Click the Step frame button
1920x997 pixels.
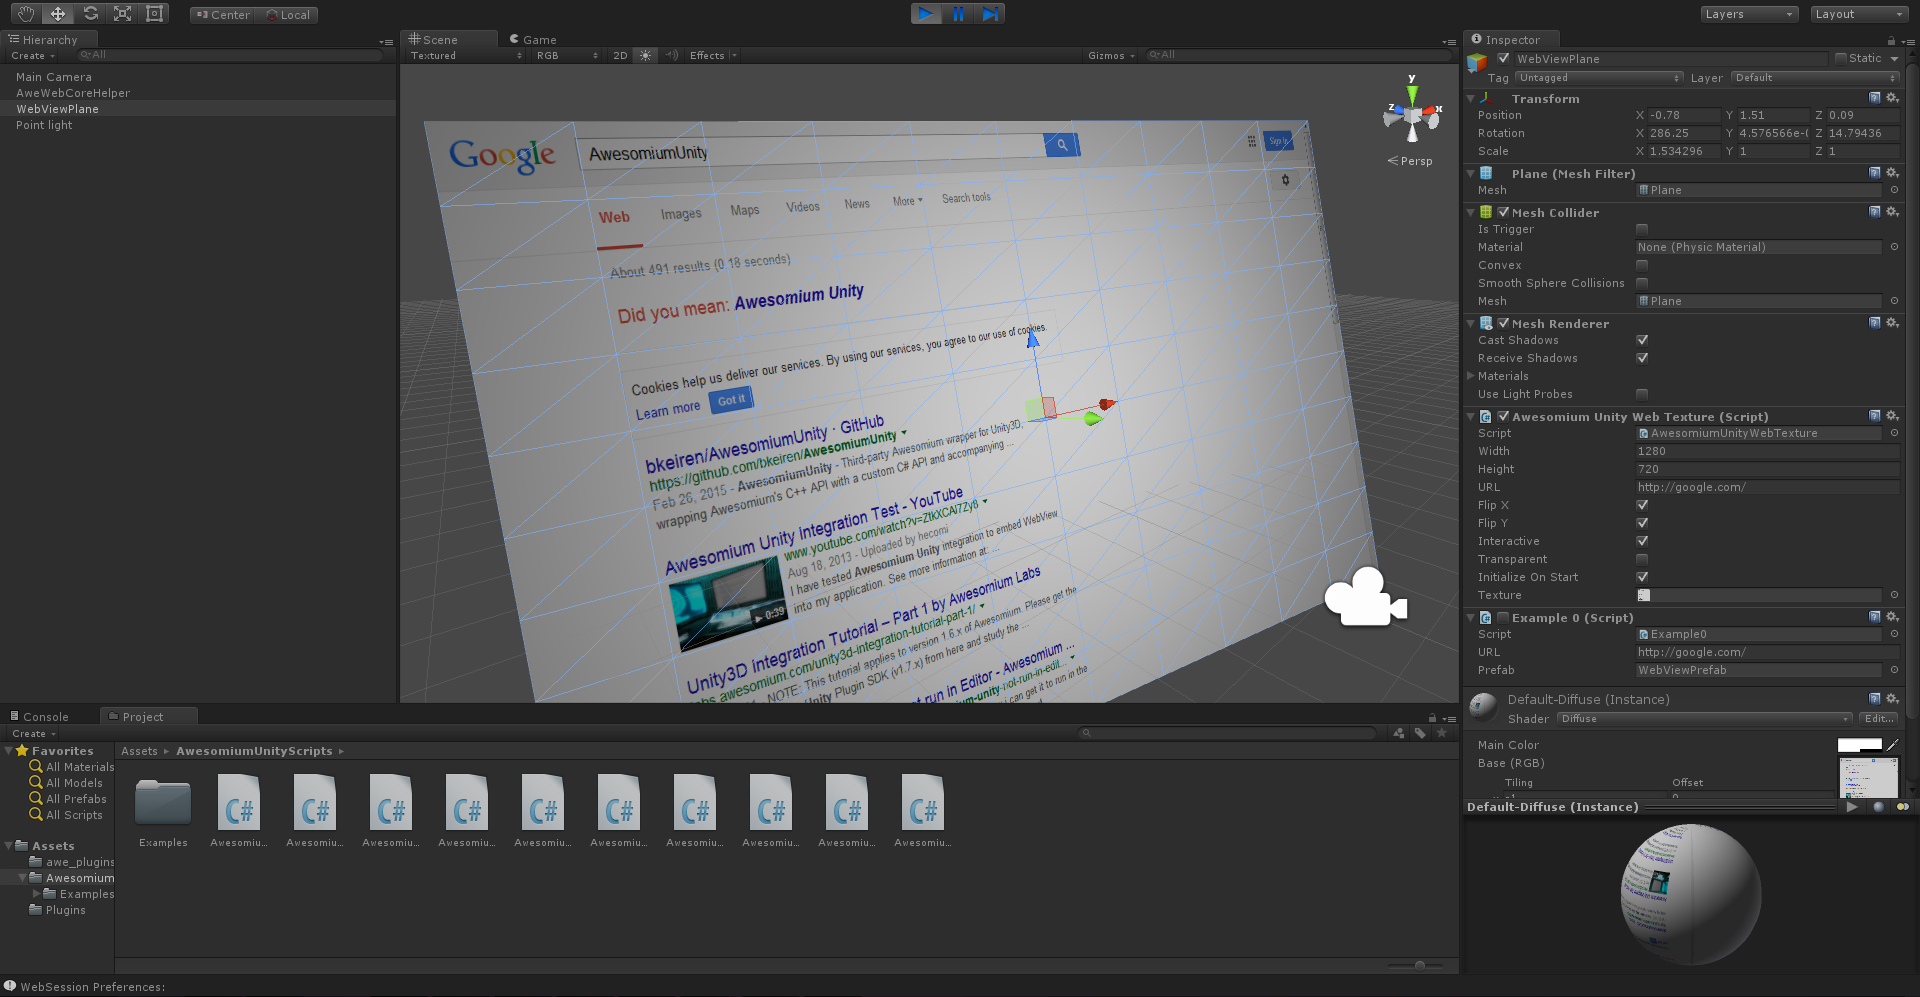click(x=990, y=14)
